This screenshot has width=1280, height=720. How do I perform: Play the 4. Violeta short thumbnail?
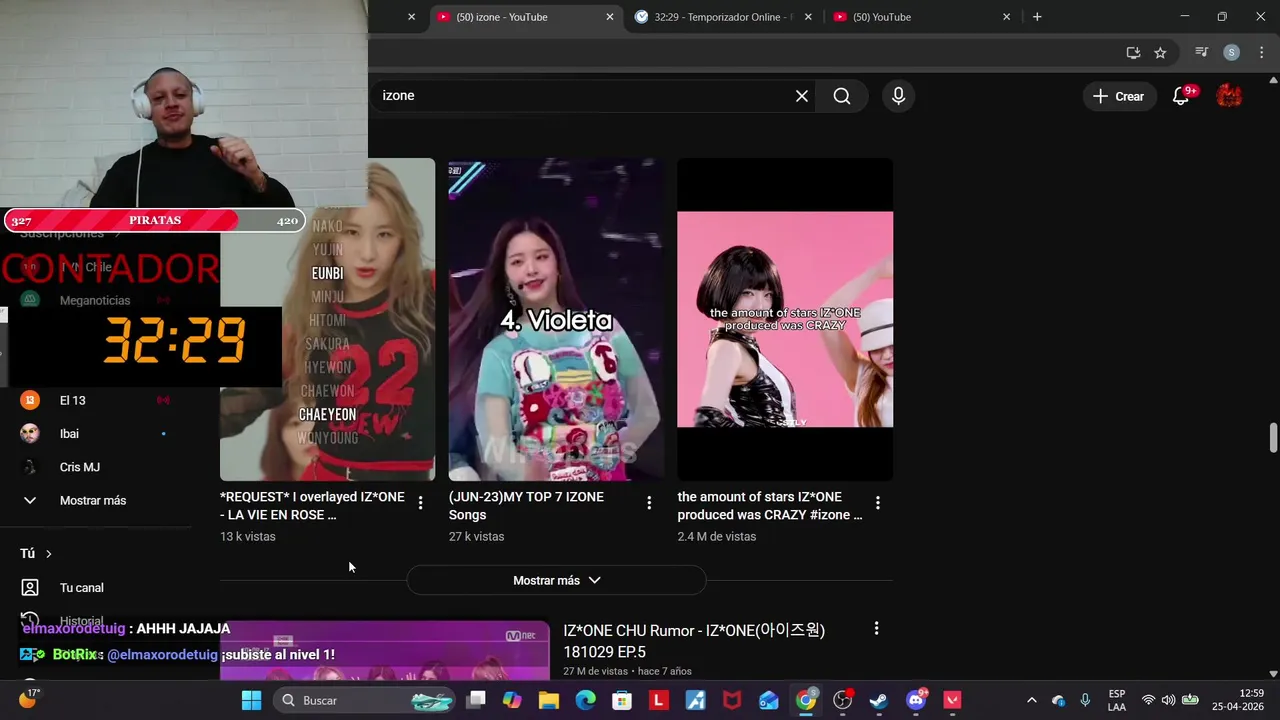[556, 320]
